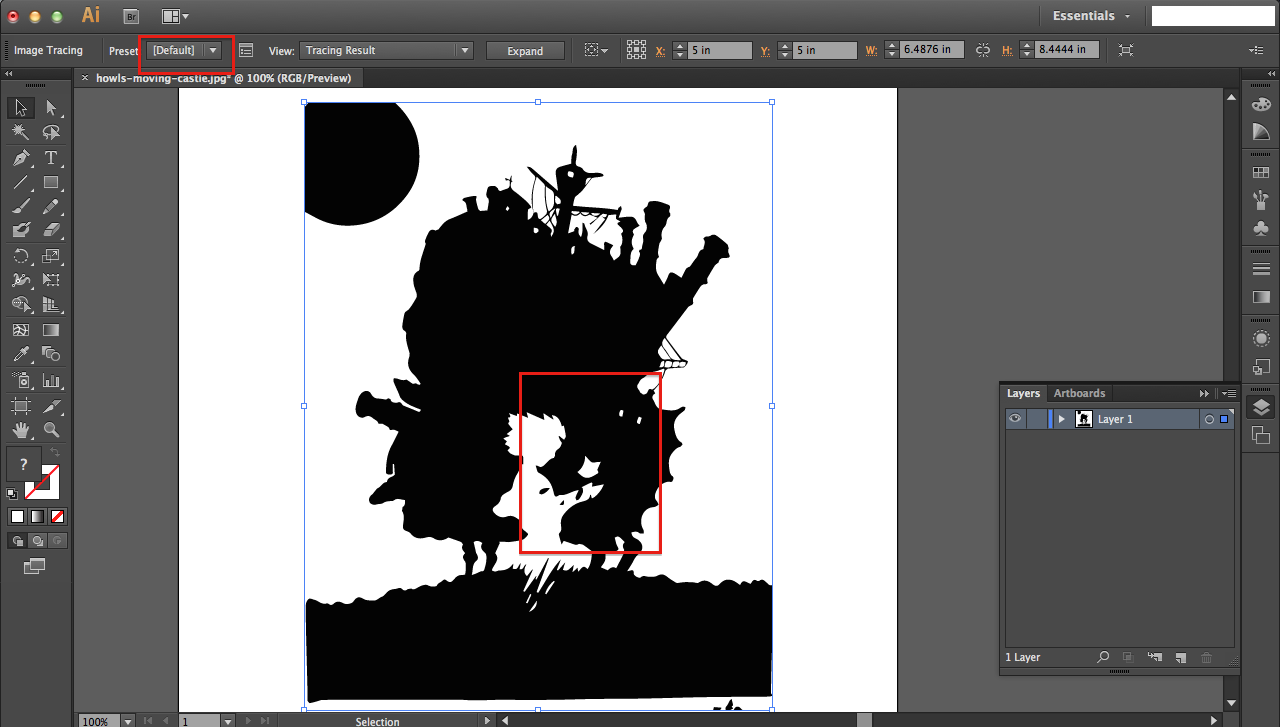
Task: Expand Layer 1 disclosure triangle
Action: [x=1061, y=419]
